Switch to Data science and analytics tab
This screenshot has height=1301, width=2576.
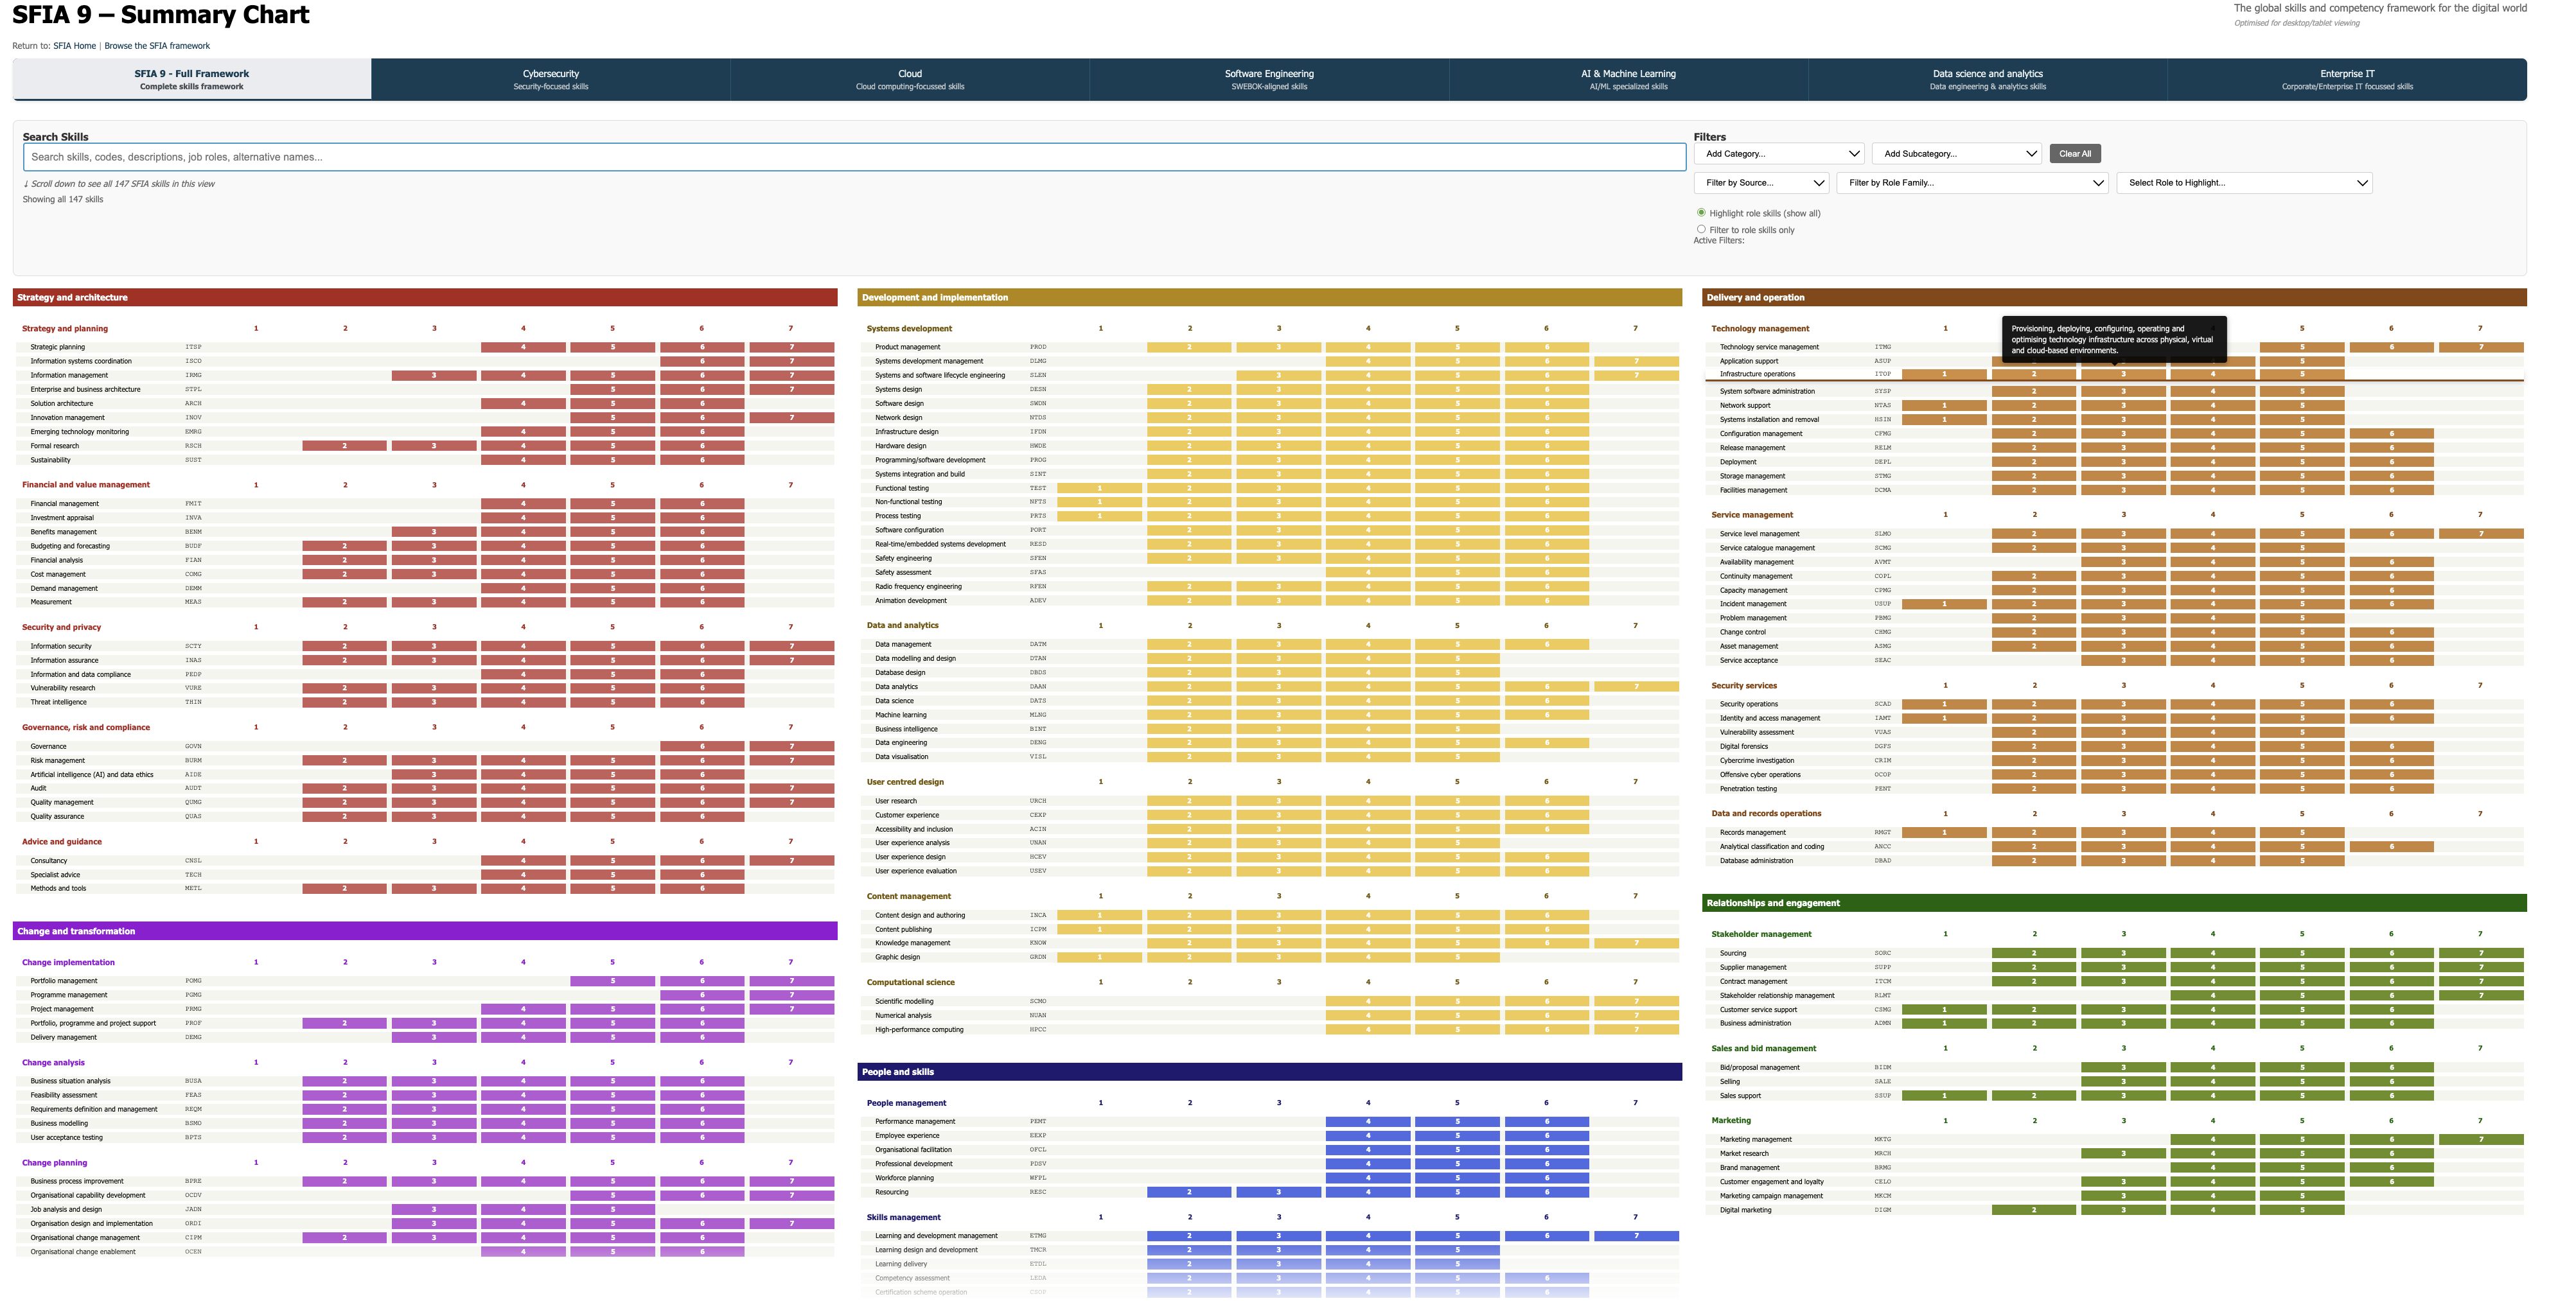point(1987,79)
